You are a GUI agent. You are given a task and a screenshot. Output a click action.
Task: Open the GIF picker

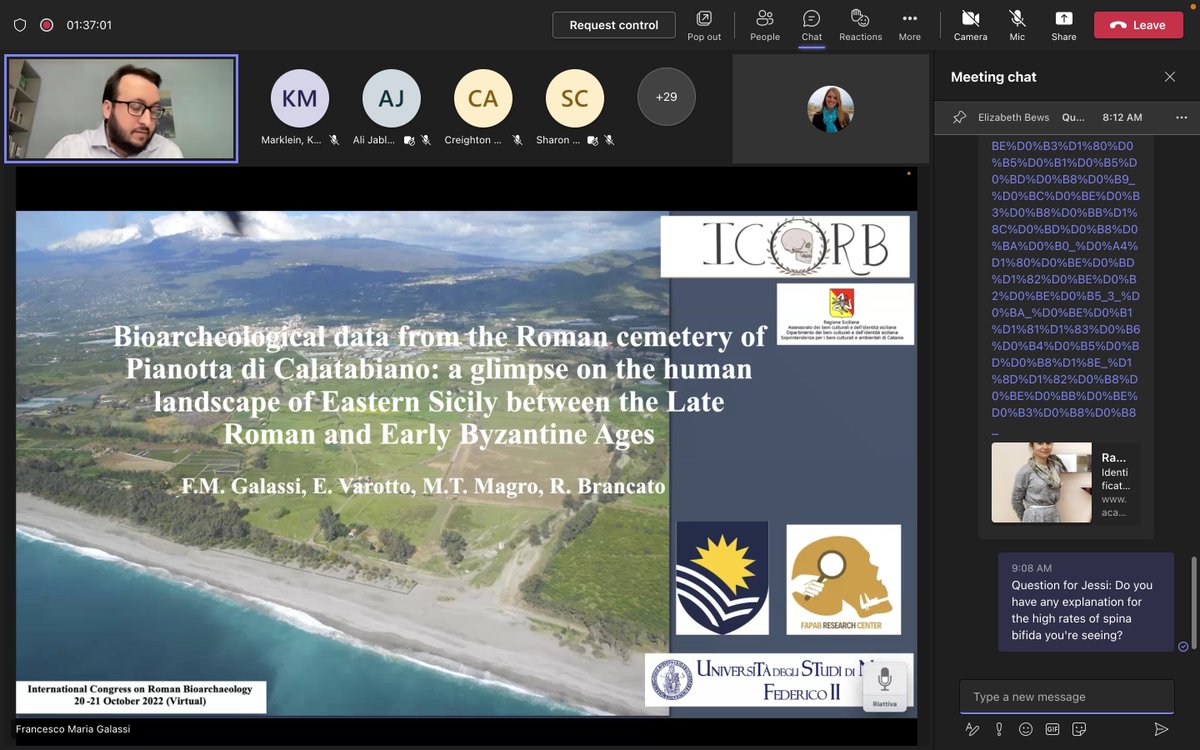click(x=1052, y=729)
